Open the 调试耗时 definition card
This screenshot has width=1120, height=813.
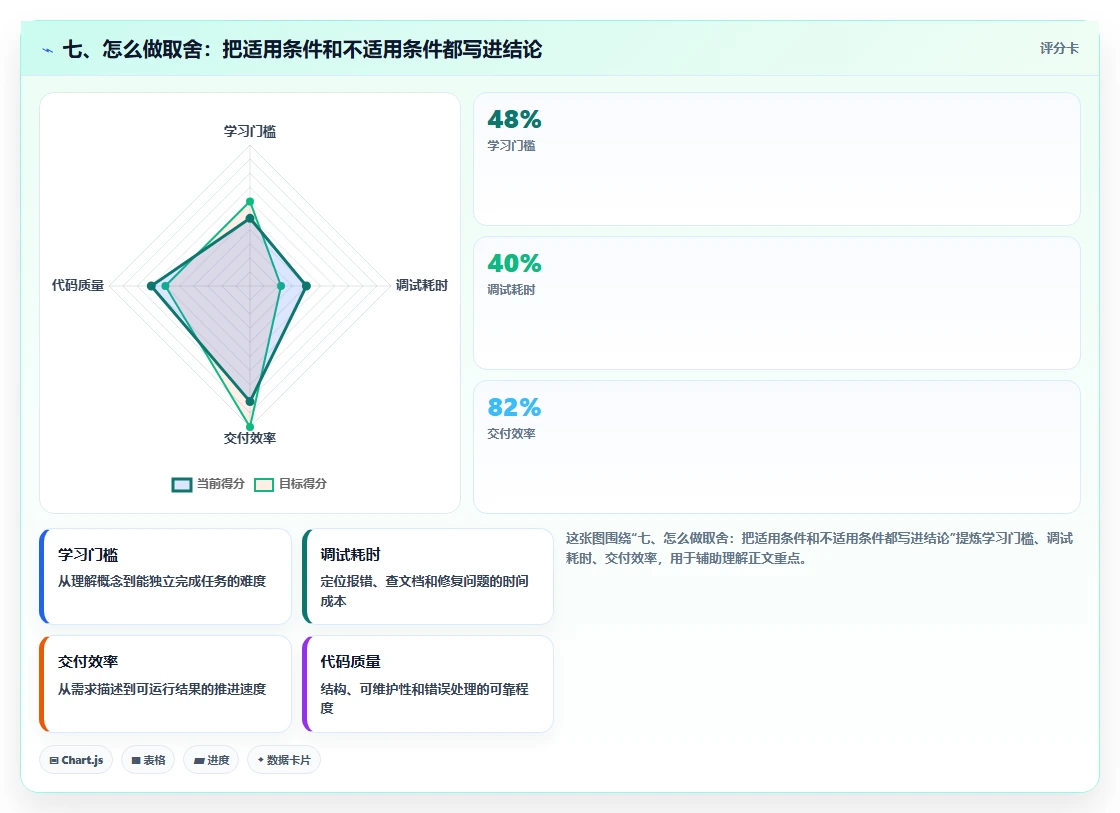tap(427, 577)
